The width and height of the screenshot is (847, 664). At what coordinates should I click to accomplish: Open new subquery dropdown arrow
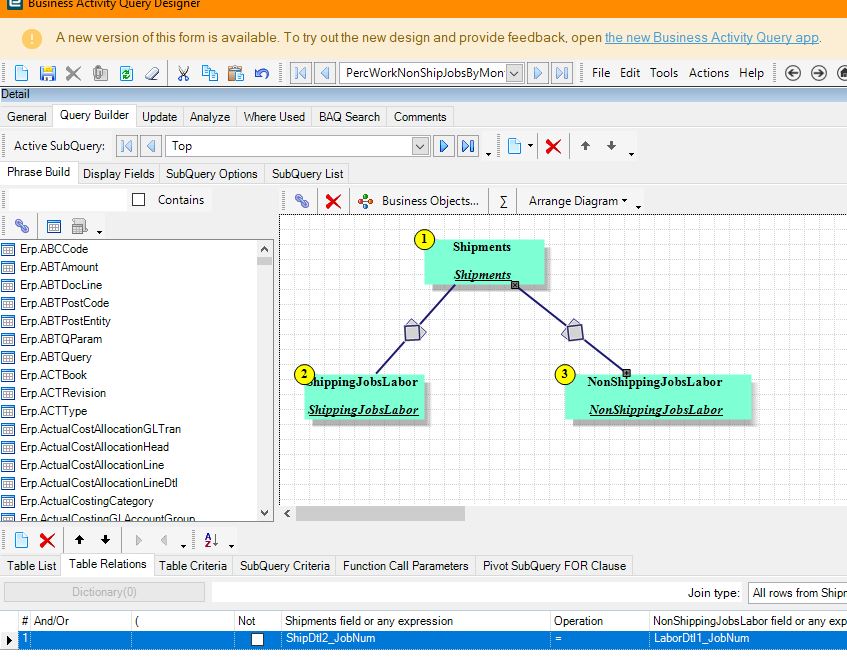pyautogui.click(x=530, y=145)
